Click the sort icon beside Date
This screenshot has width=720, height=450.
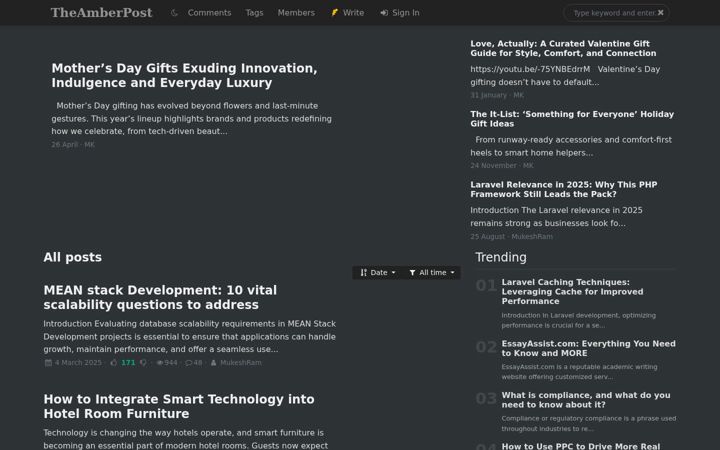click(363, 273)
